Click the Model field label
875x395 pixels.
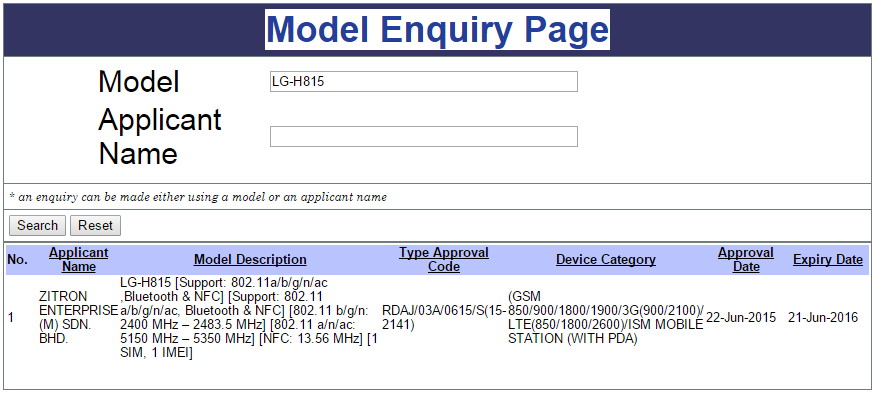pos(139,81)
